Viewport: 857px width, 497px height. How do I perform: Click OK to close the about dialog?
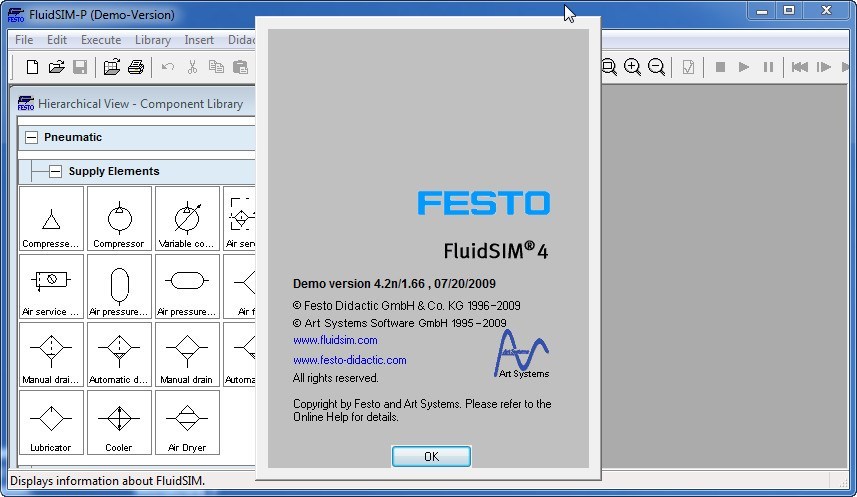tap(431, 457)
